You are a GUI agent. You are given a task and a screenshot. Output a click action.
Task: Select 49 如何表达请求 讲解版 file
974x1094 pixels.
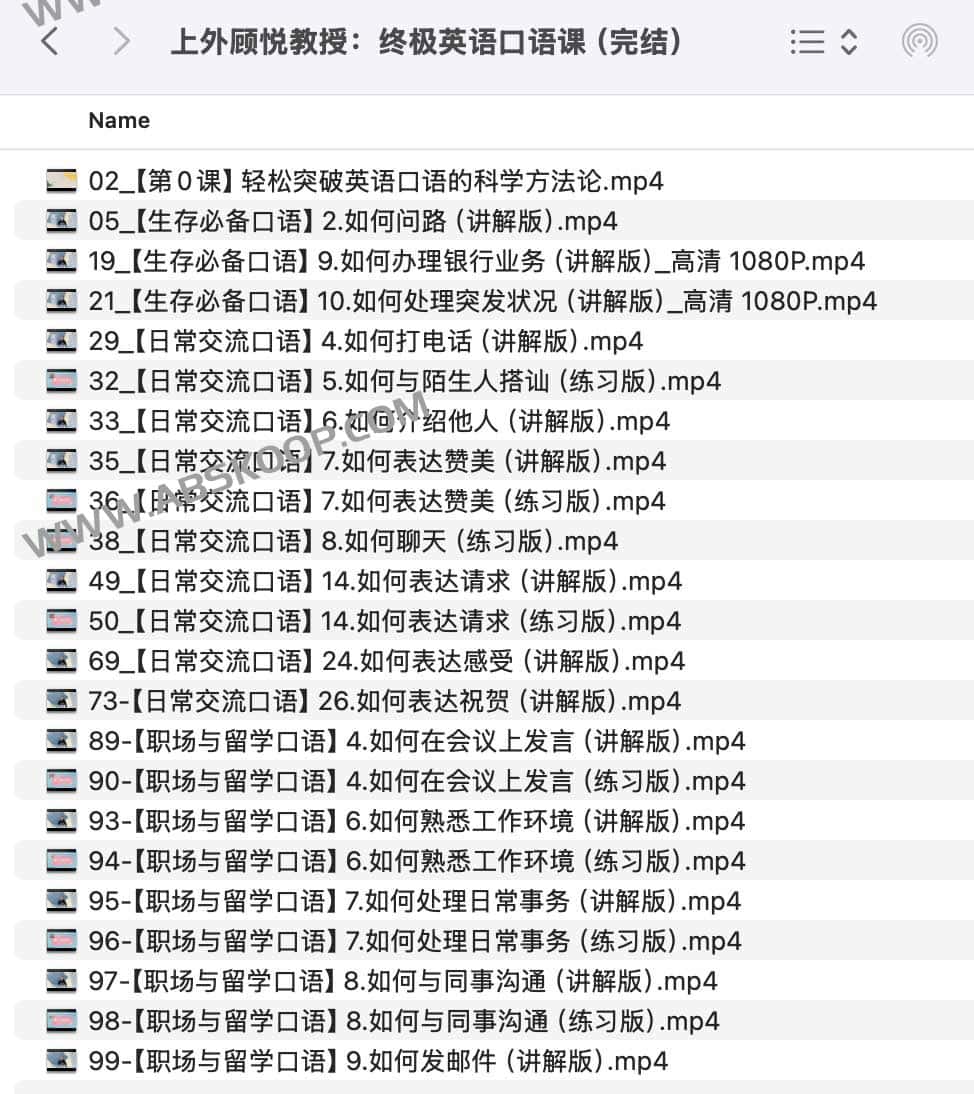400,581
